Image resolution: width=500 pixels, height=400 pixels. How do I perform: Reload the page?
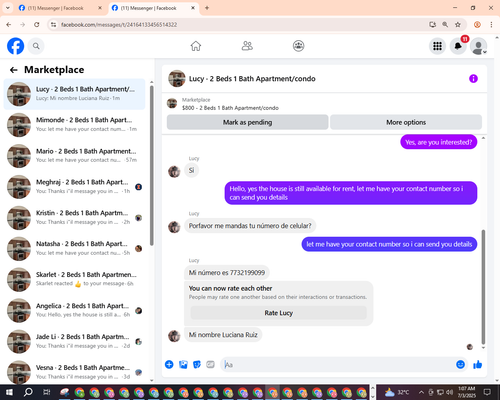(37, 25)
